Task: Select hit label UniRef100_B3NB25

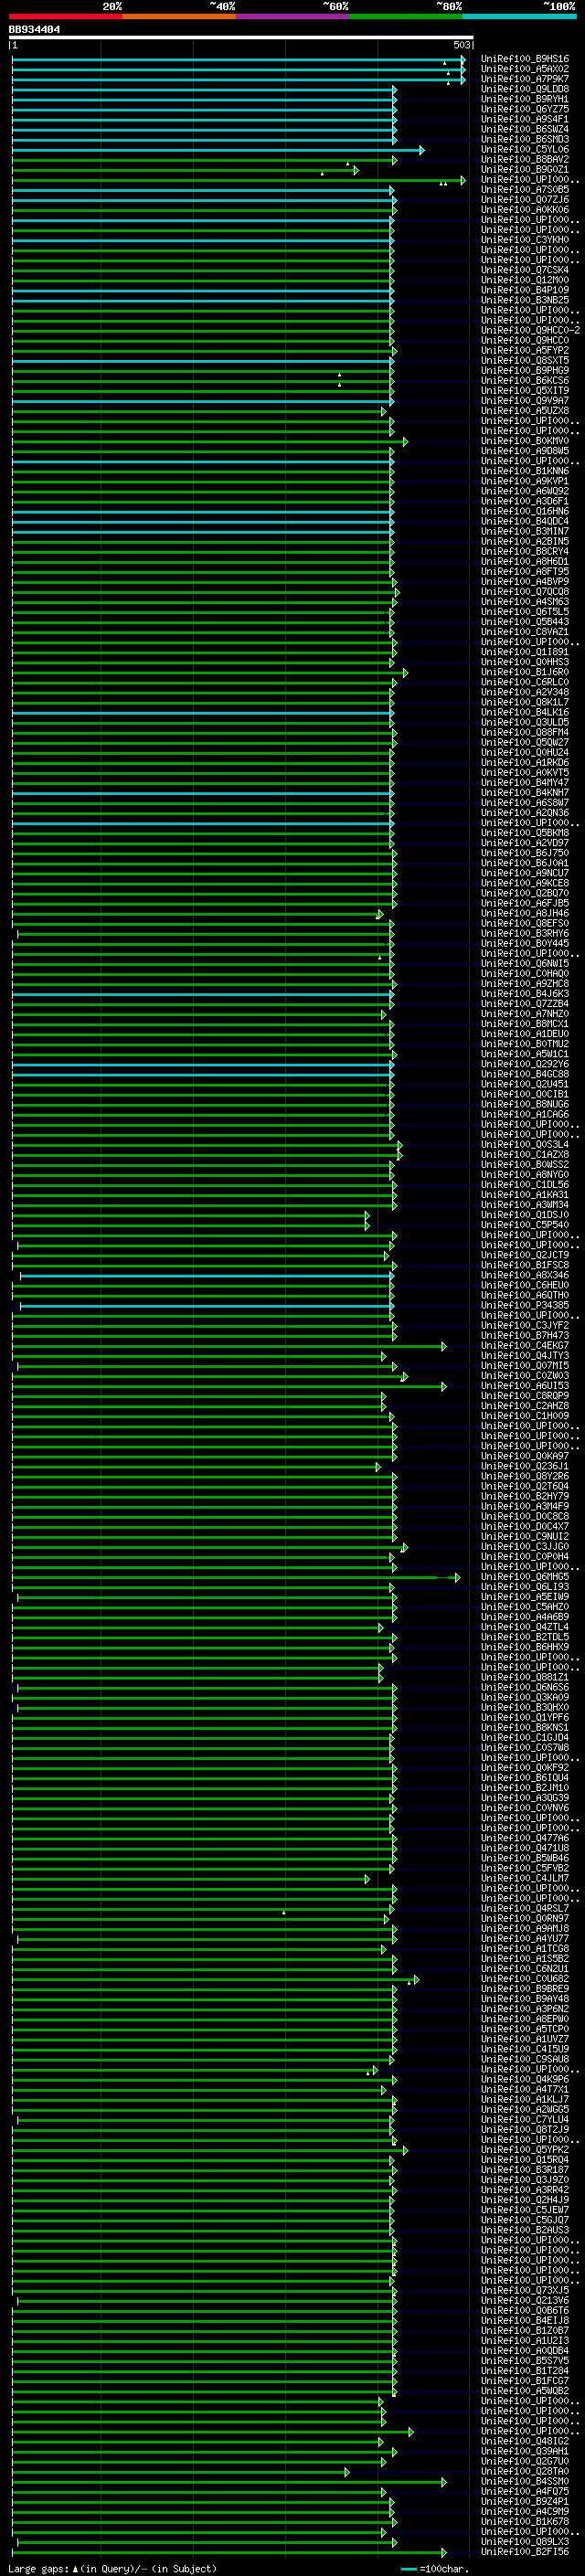Action: [x=525, y=301]
